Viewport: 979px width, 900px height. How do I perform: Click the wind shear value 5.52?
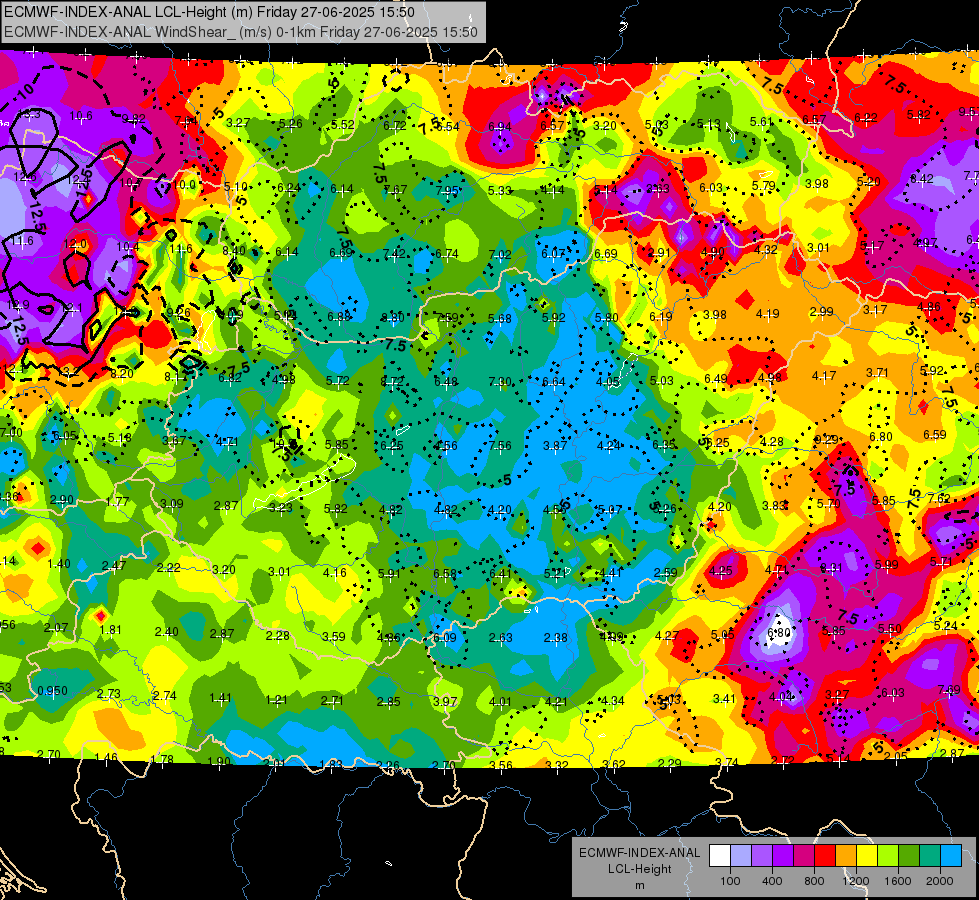click(343, 125)
